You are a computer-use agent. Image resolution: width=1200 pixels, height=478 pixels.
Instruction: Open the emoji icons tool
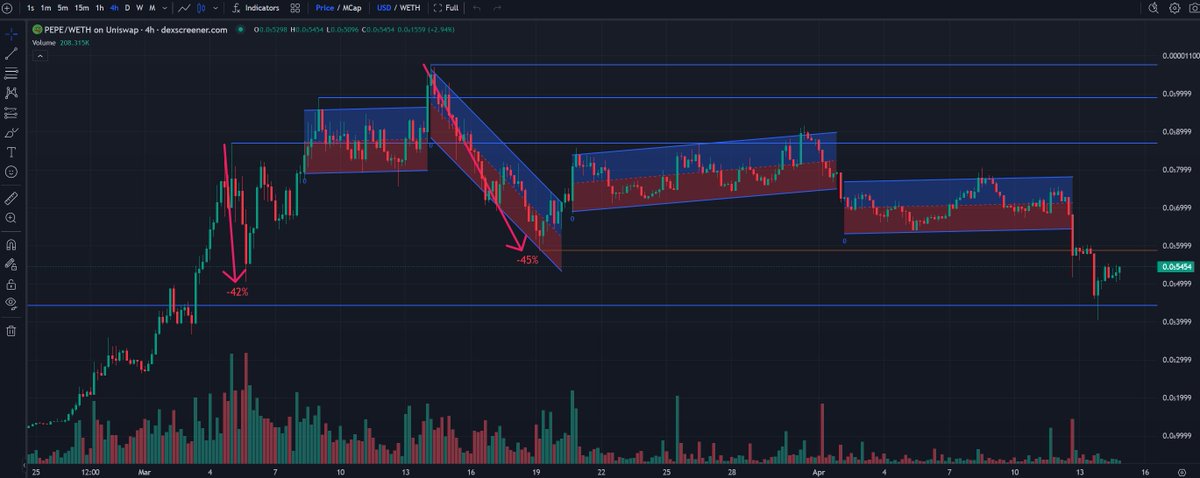pyautogui.click(x=11, y=172)
